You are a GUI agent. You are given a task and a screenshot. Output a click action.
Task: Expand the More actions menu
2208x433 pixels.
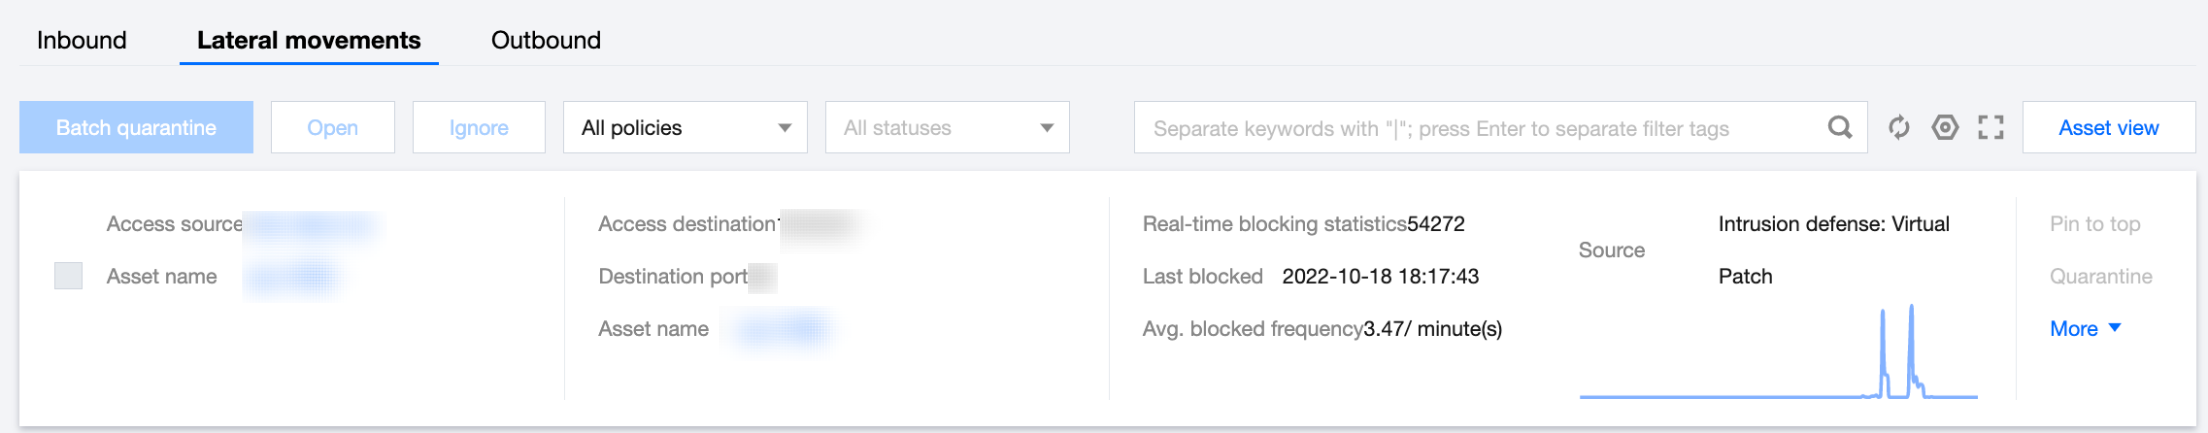tap(2085, 329)
